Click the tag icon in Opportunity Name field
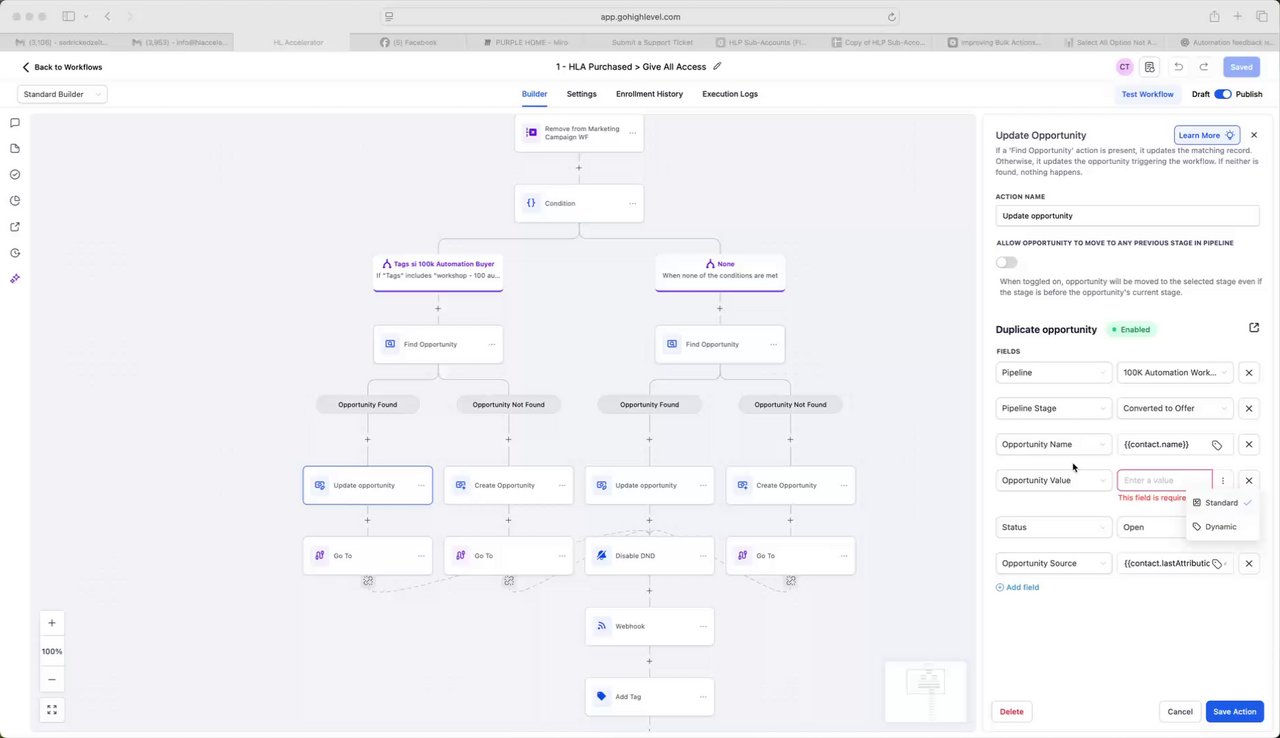Viewport: 1280px width, 738px height. click(x=1217, y=445)
